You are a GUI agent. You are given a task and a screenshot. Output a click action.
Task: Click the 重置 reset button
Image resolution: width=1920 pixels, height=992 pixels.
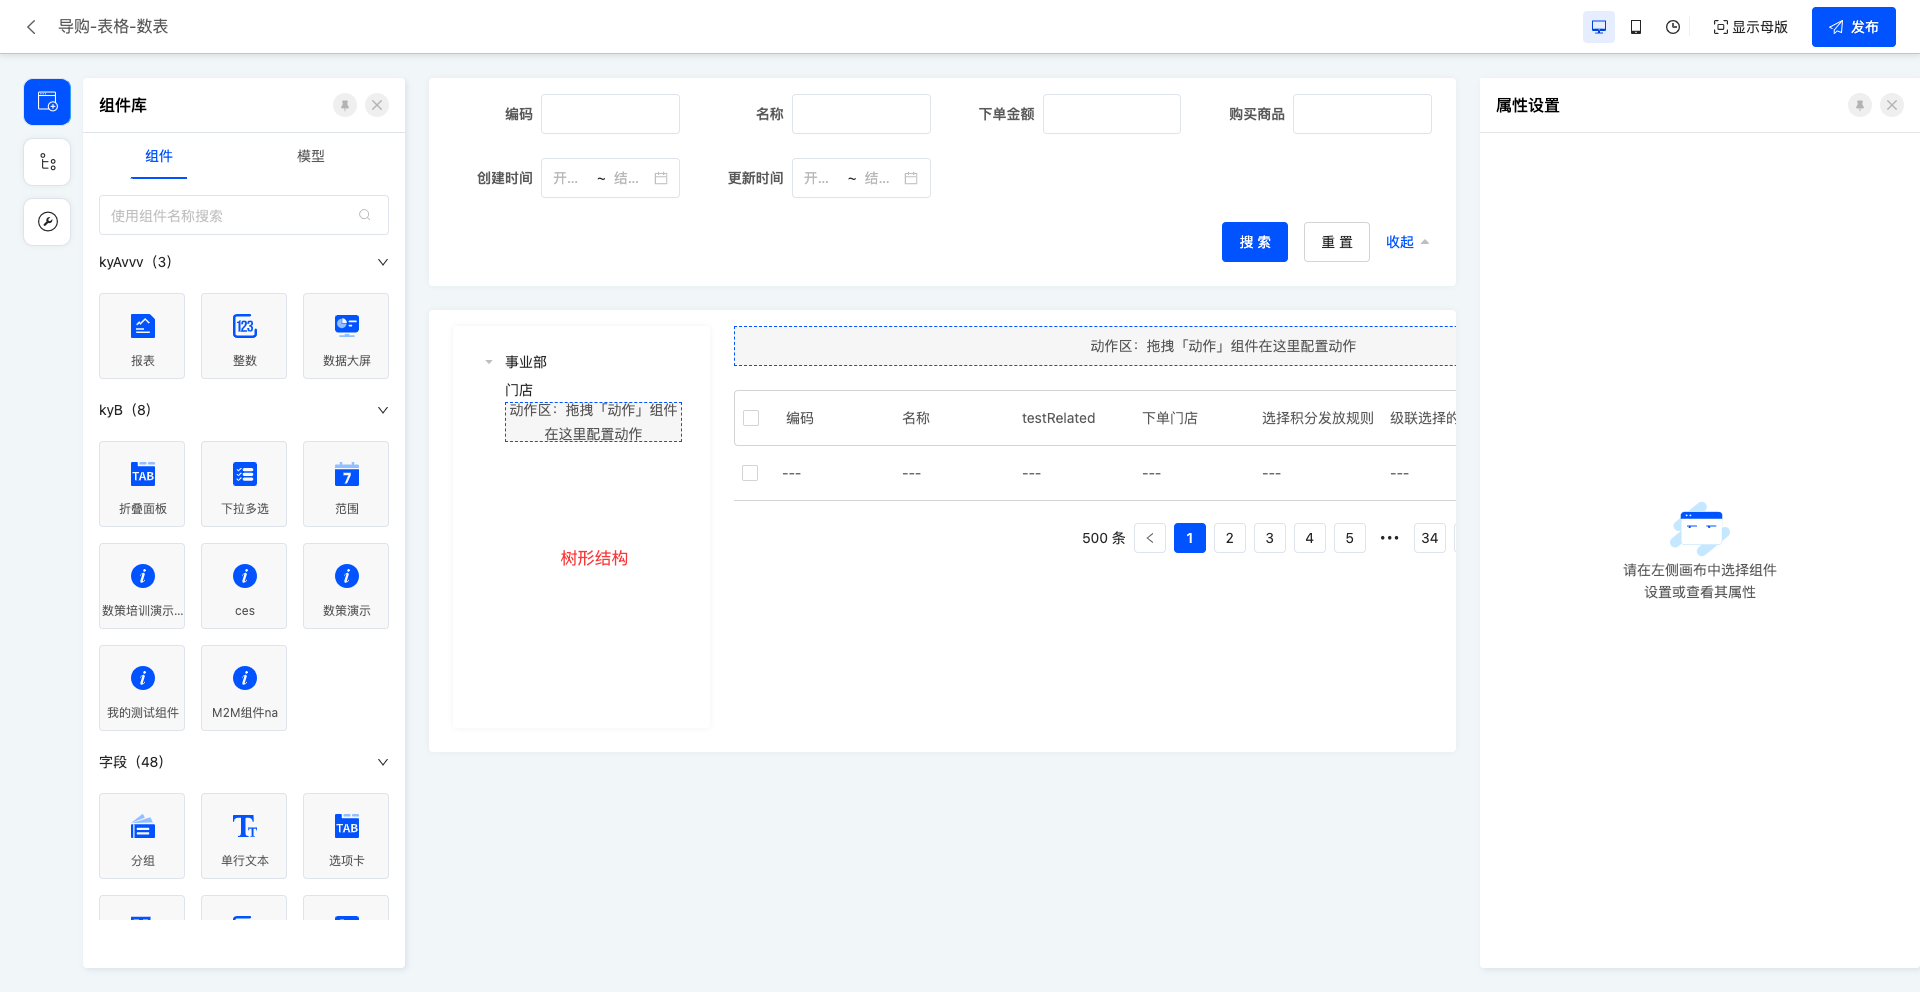pos(1336,241)
